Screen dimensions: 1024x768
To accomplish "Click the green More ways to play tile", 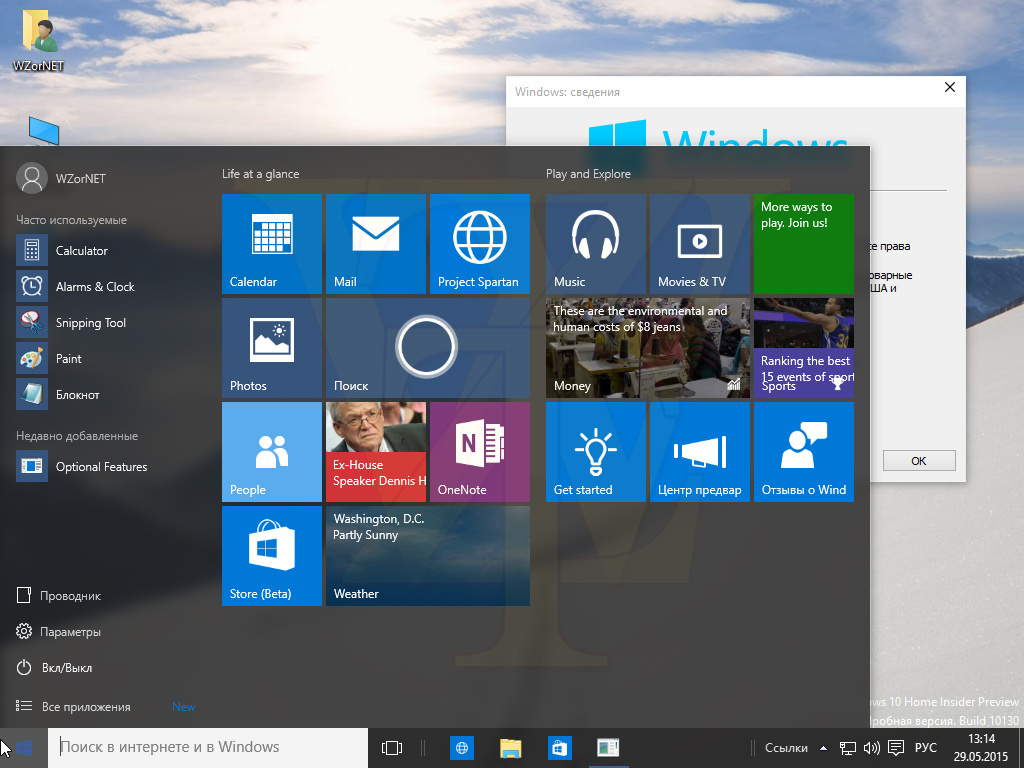I will (x=803, y=244).
